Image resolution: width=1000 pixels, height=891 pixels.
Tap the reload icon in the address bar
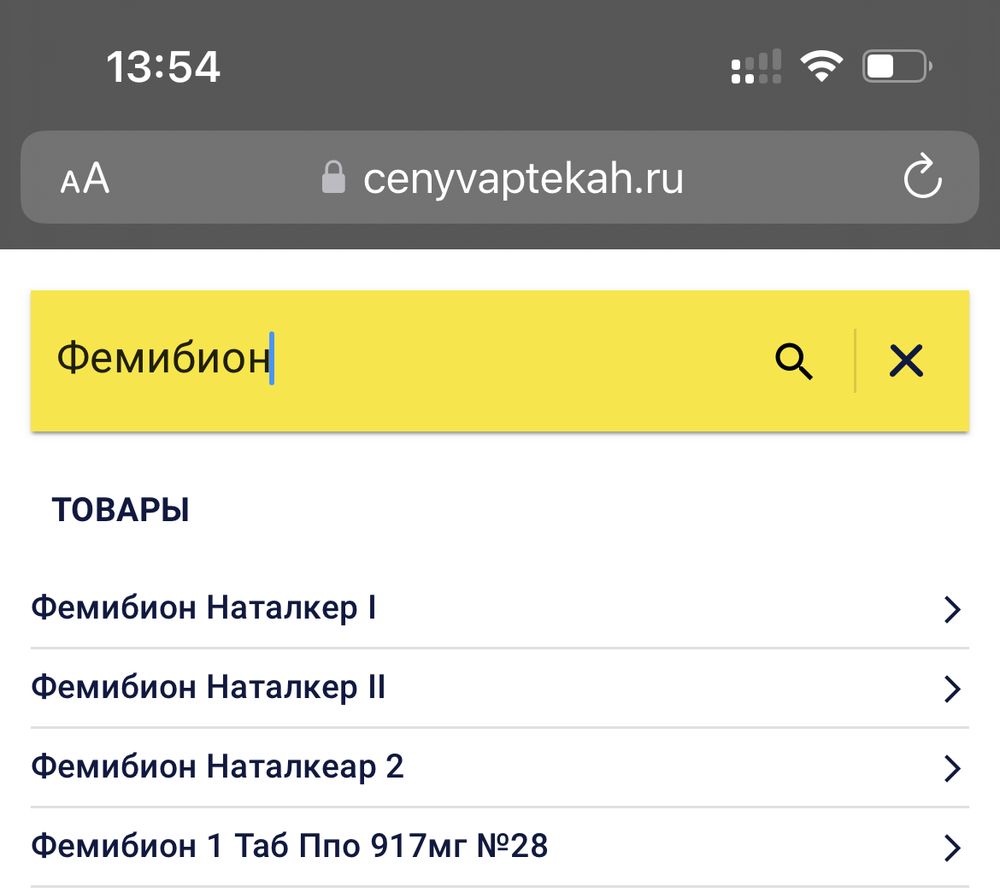coord(922,178)
